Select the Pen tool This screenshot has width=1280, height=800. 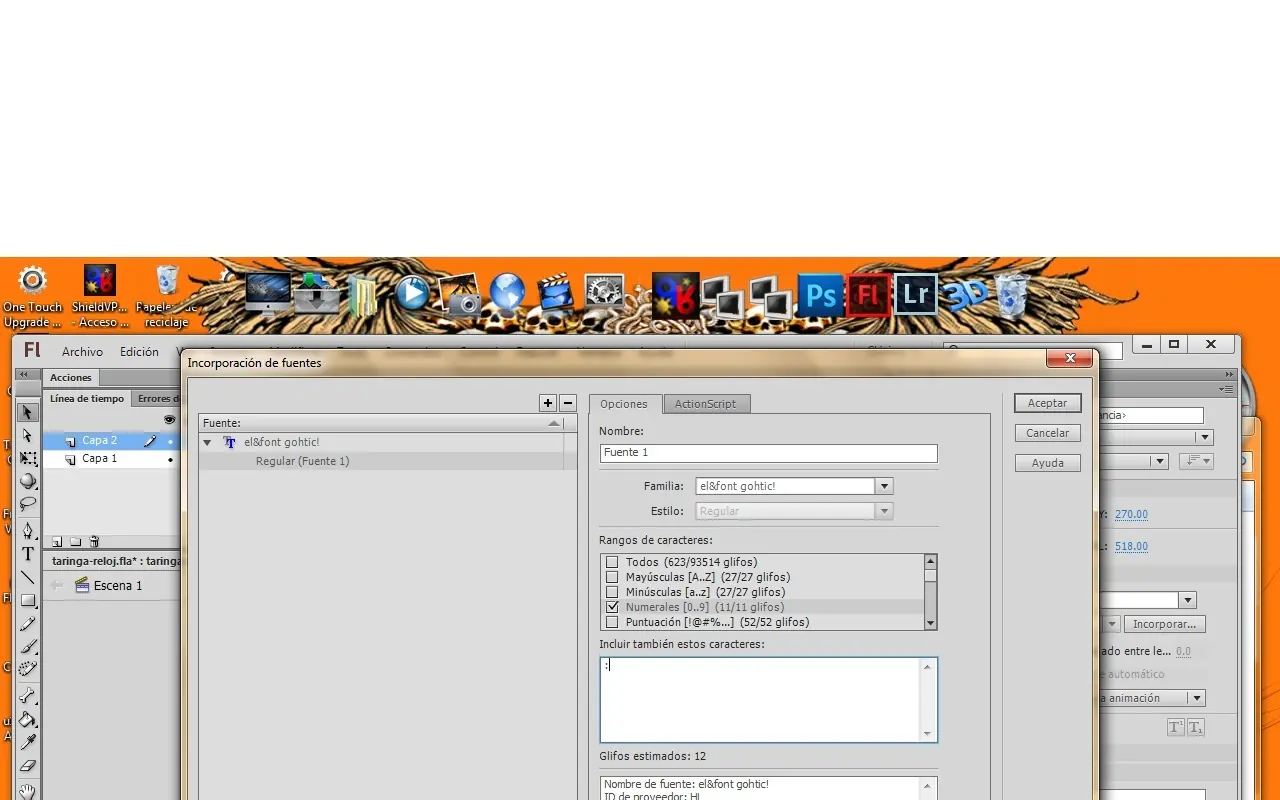[x=28, y=530]
